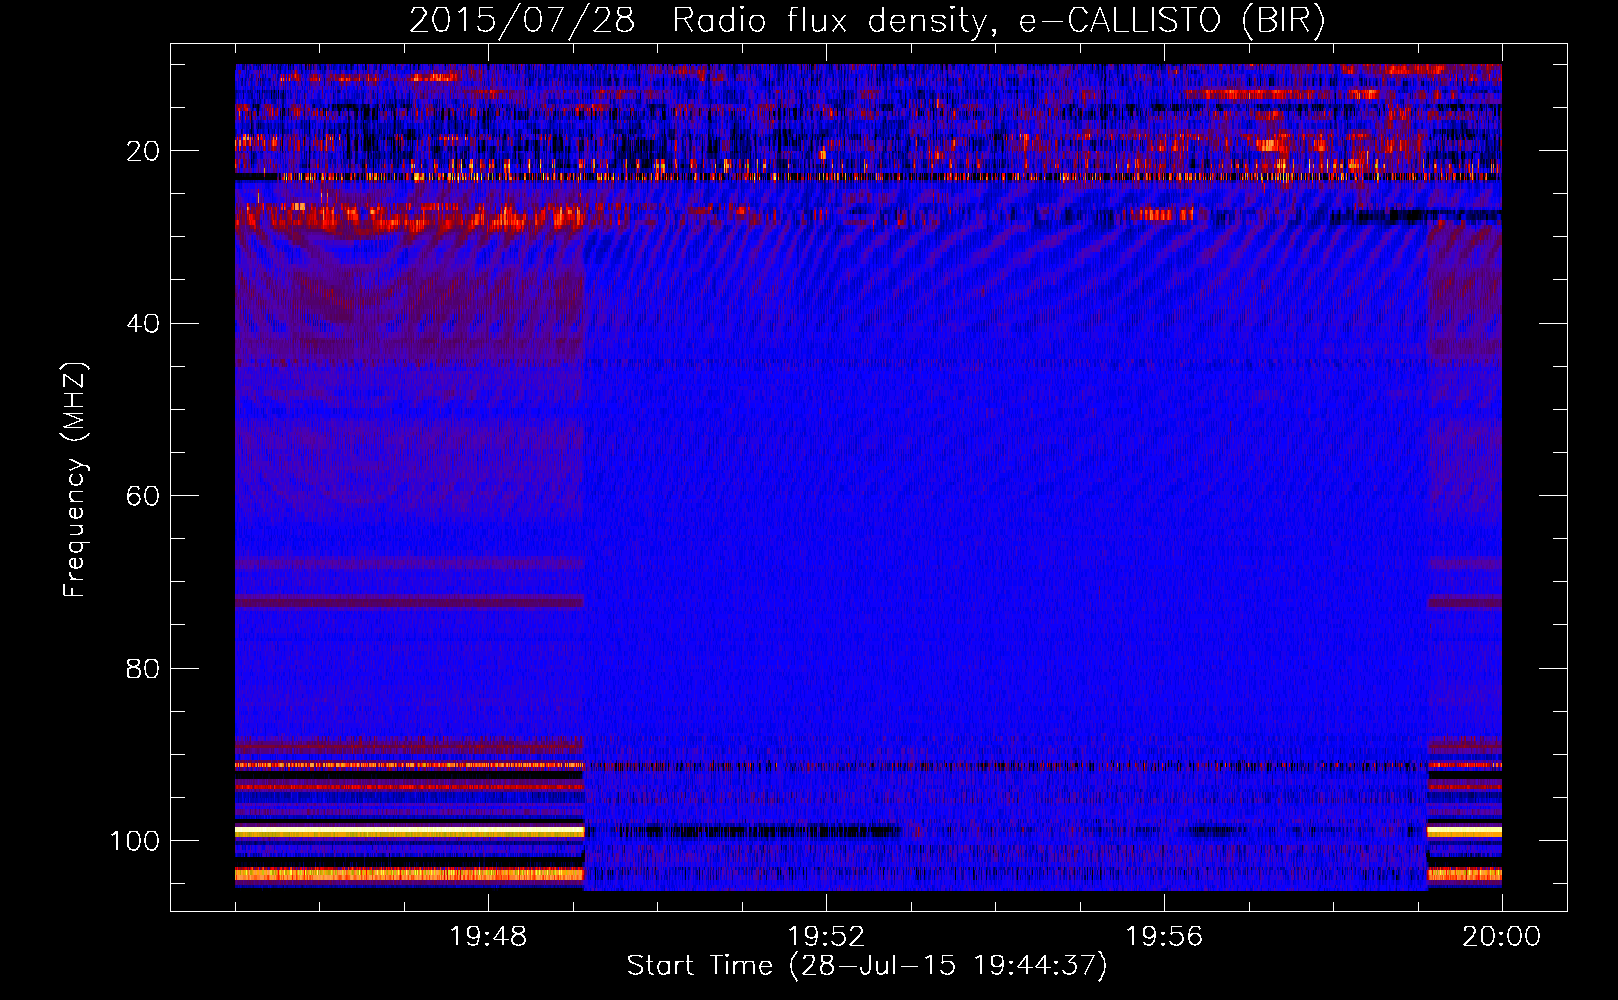Click the '19:48' time tick label

pos(488,937)
